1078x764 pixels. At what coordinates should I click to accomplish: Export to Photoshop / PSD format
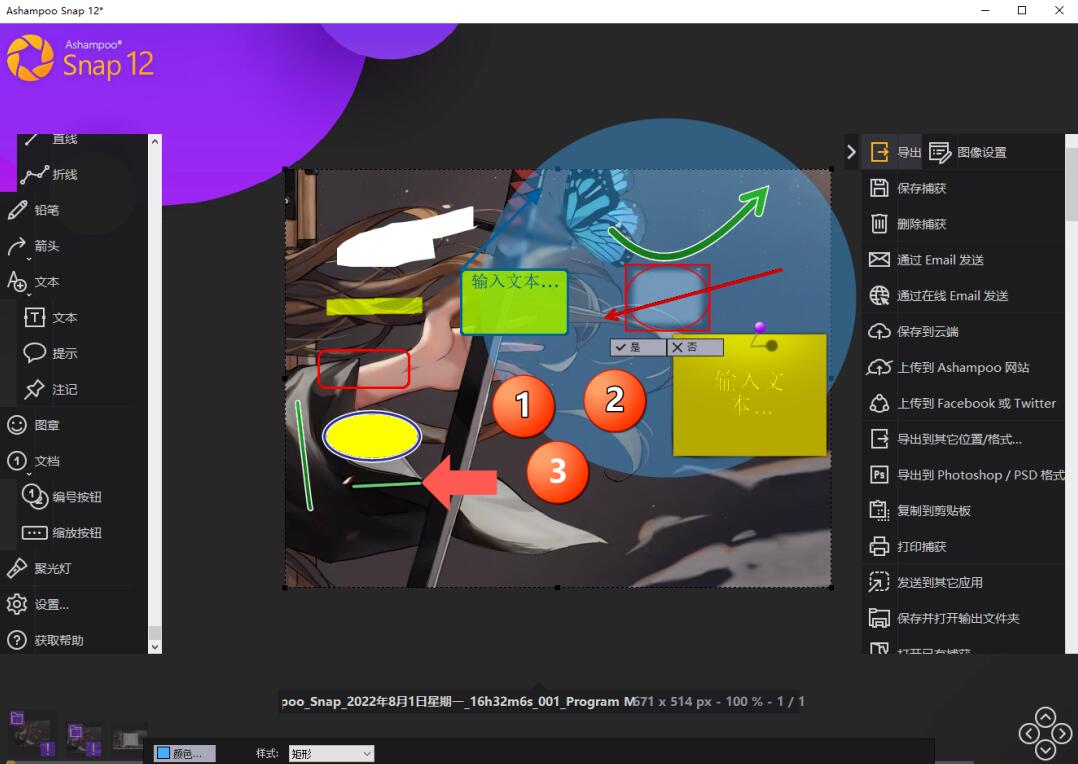tap(965, 475)
